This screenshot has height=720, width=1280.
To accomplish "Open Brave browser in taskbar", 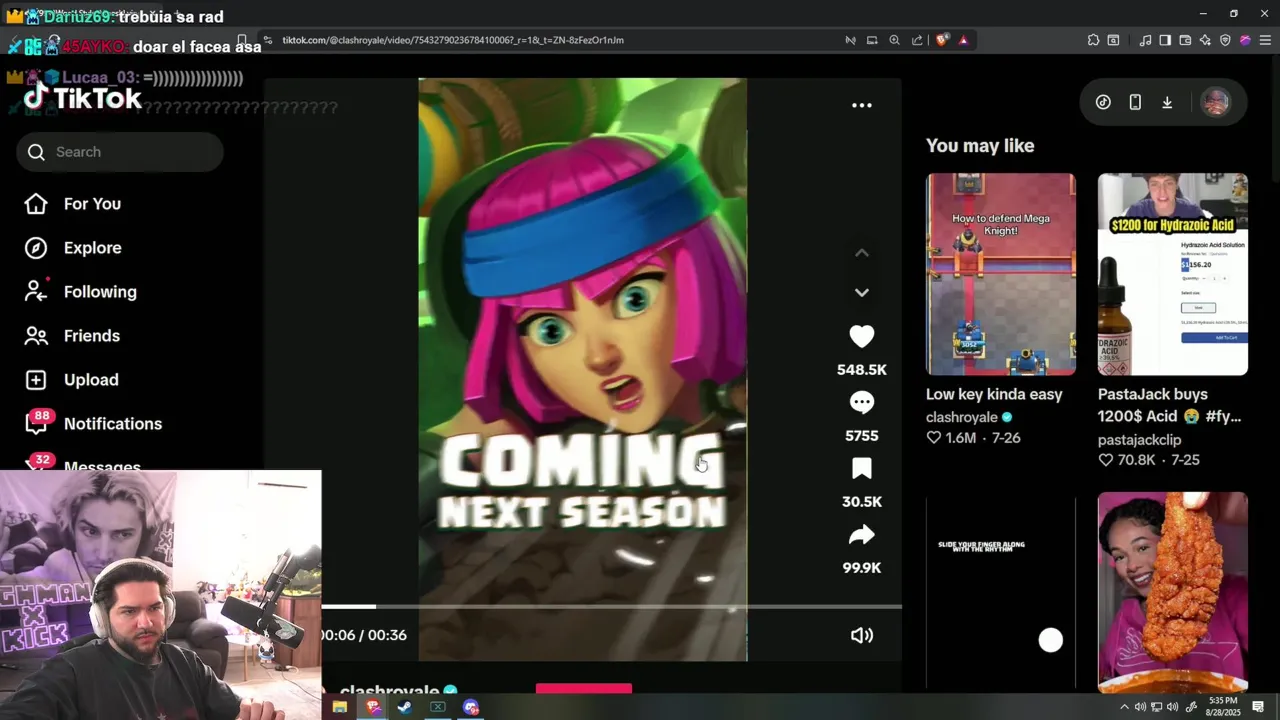I will [x=373, y=707].
